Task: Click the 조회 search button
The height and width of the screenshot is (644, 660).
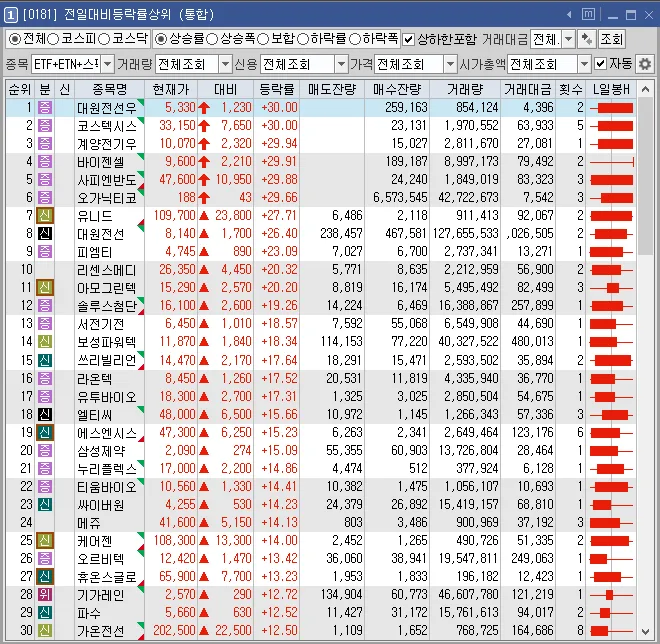Action: pyautogui.click(x=612, y=40)
